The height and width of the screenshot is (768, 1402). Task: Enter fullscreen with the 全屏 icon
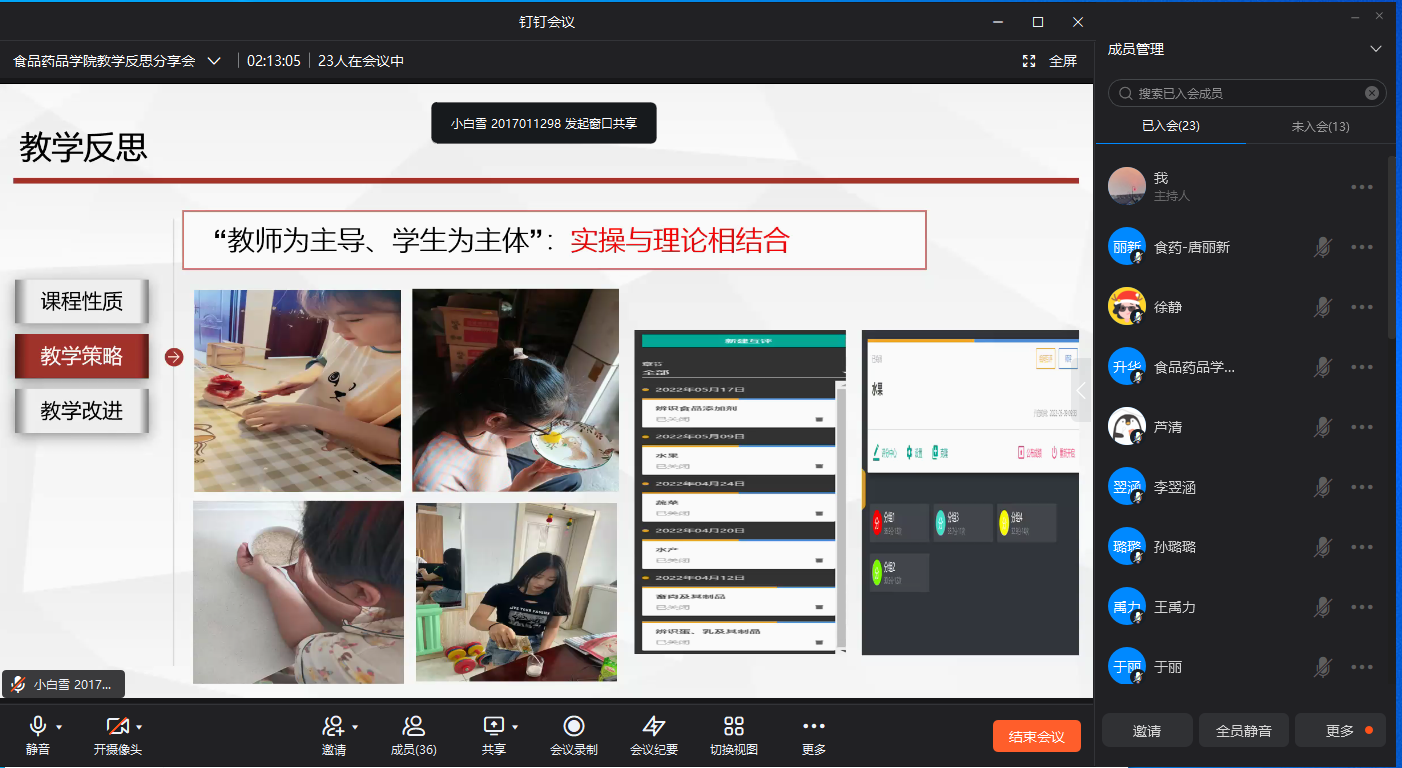1029,61
